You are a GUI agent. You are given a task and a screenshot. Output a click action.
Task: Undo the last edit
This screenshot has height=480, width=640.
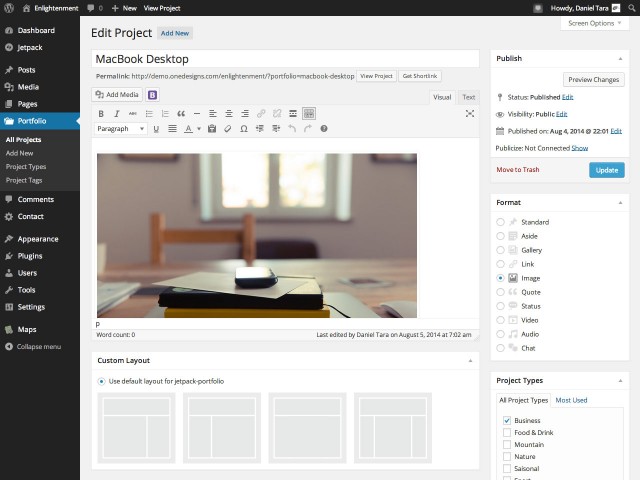pyautogui.click(x=292, y=129)
